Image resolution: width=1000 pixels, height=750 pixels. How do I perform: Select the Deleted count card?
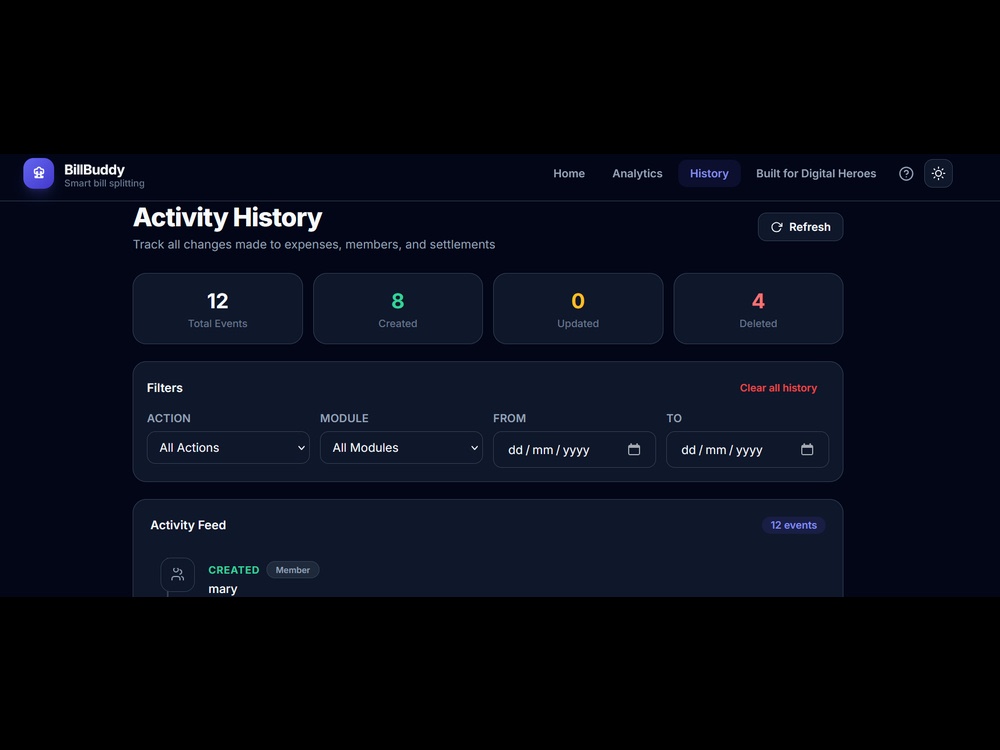758,309
